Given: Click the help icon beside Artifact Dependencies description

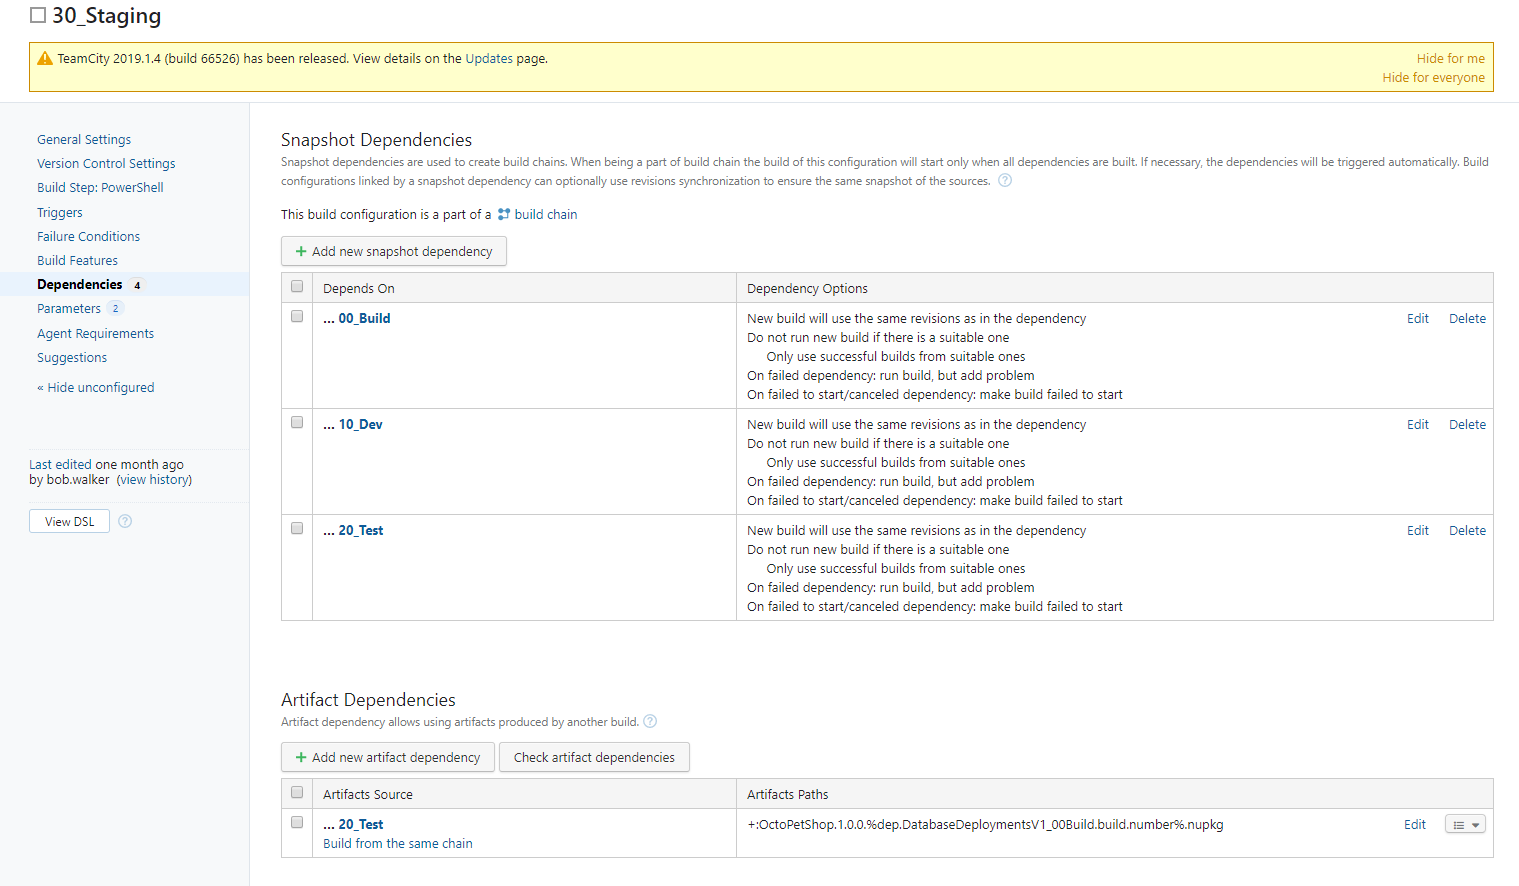Looking at the screenshot, I should pos(650,722).
